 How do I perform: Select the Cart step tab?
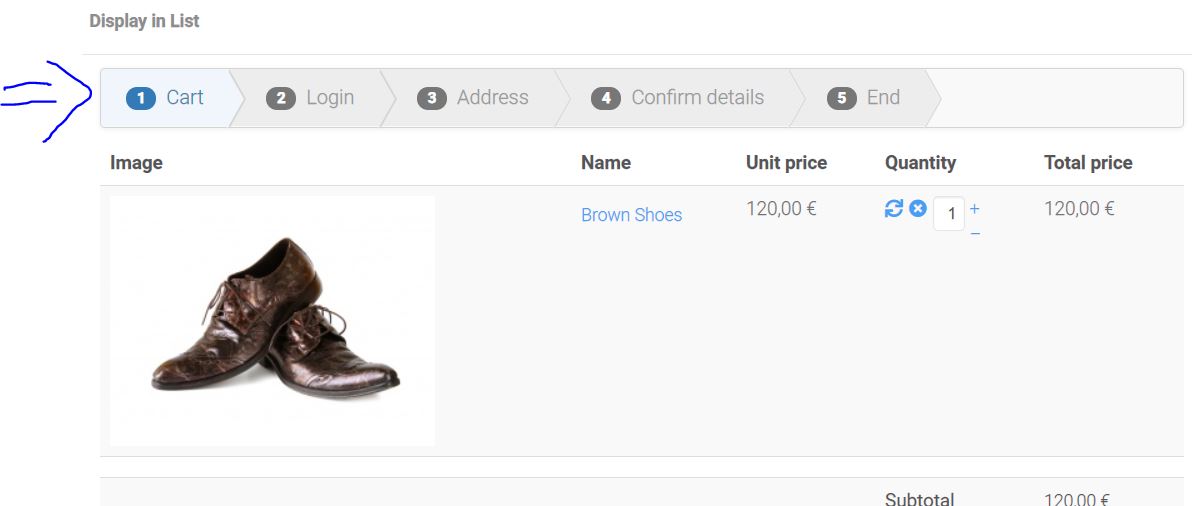click(166, 98)
